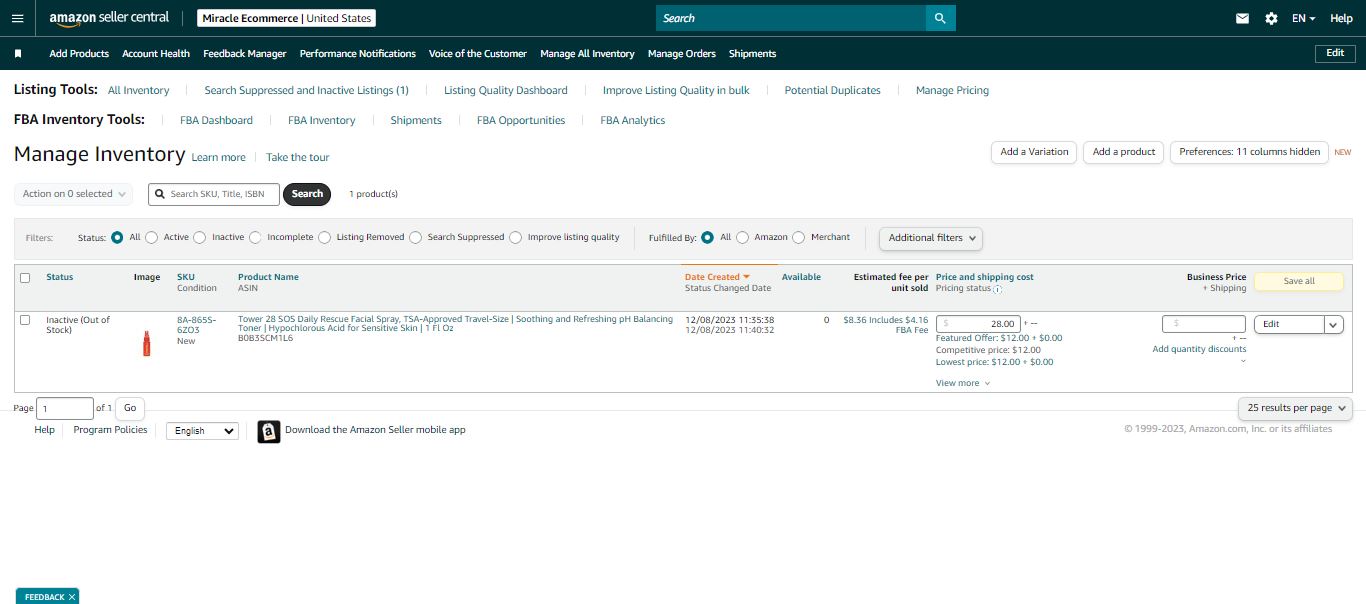Screen dimensions: 1366x604
Task: Select Fulfilled By Amazon radio
Action: point(742,238)
